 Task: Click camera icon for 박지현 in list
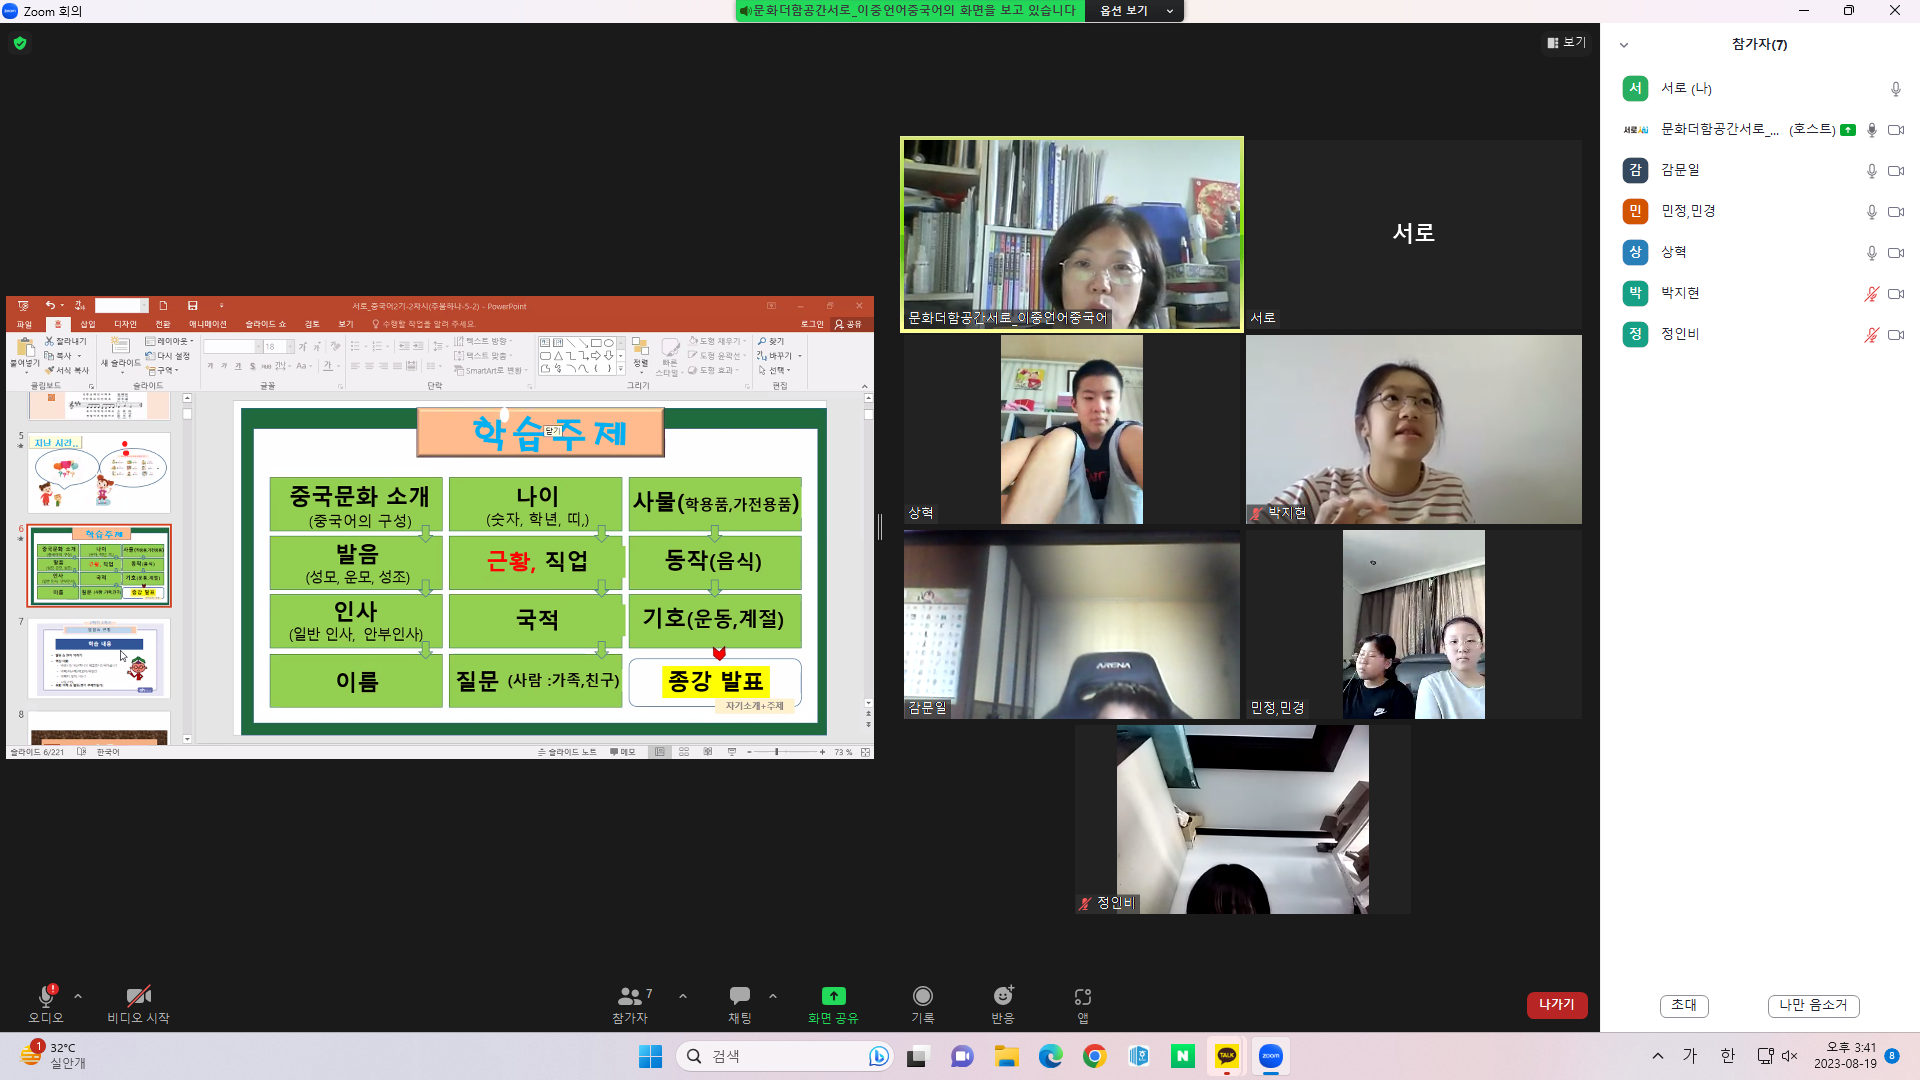pyautogui.click(x=1895, y=294)
